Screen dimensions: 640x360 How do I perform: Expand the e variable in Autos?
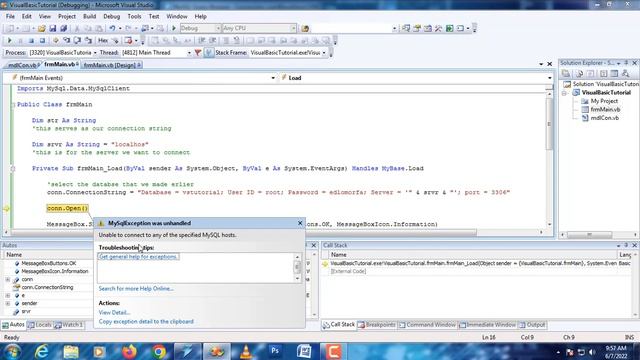[x=8, y=296]
